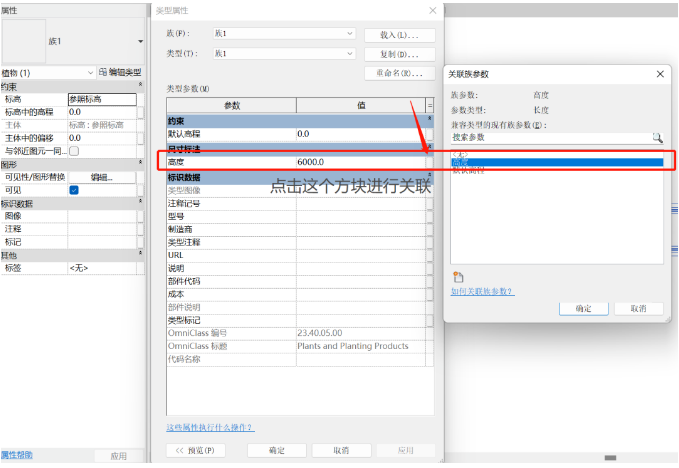Click the 标签 value <无>

[x=102, y=268]
